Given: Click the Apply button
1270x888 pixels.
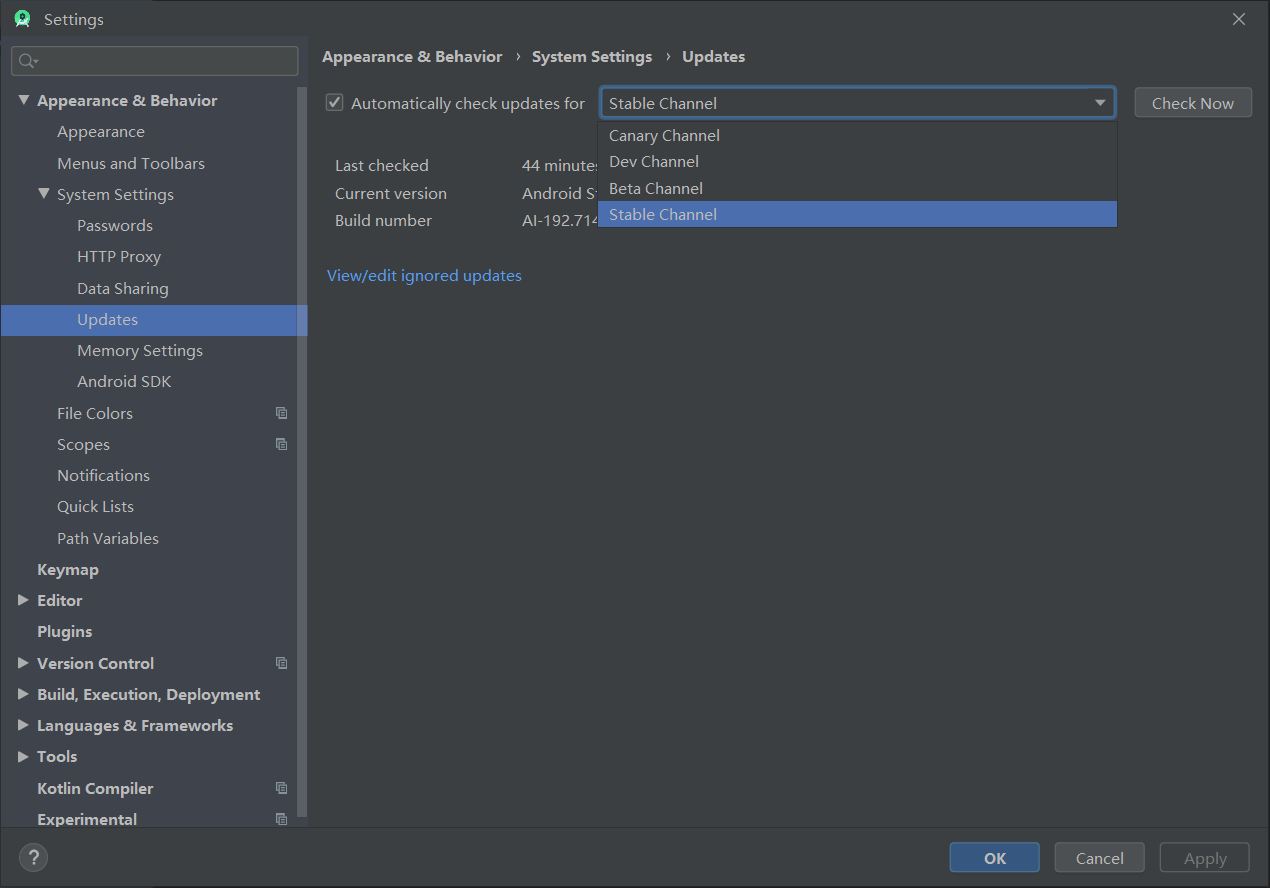Looking at the screenshot, I should (x=1205, y=858).
